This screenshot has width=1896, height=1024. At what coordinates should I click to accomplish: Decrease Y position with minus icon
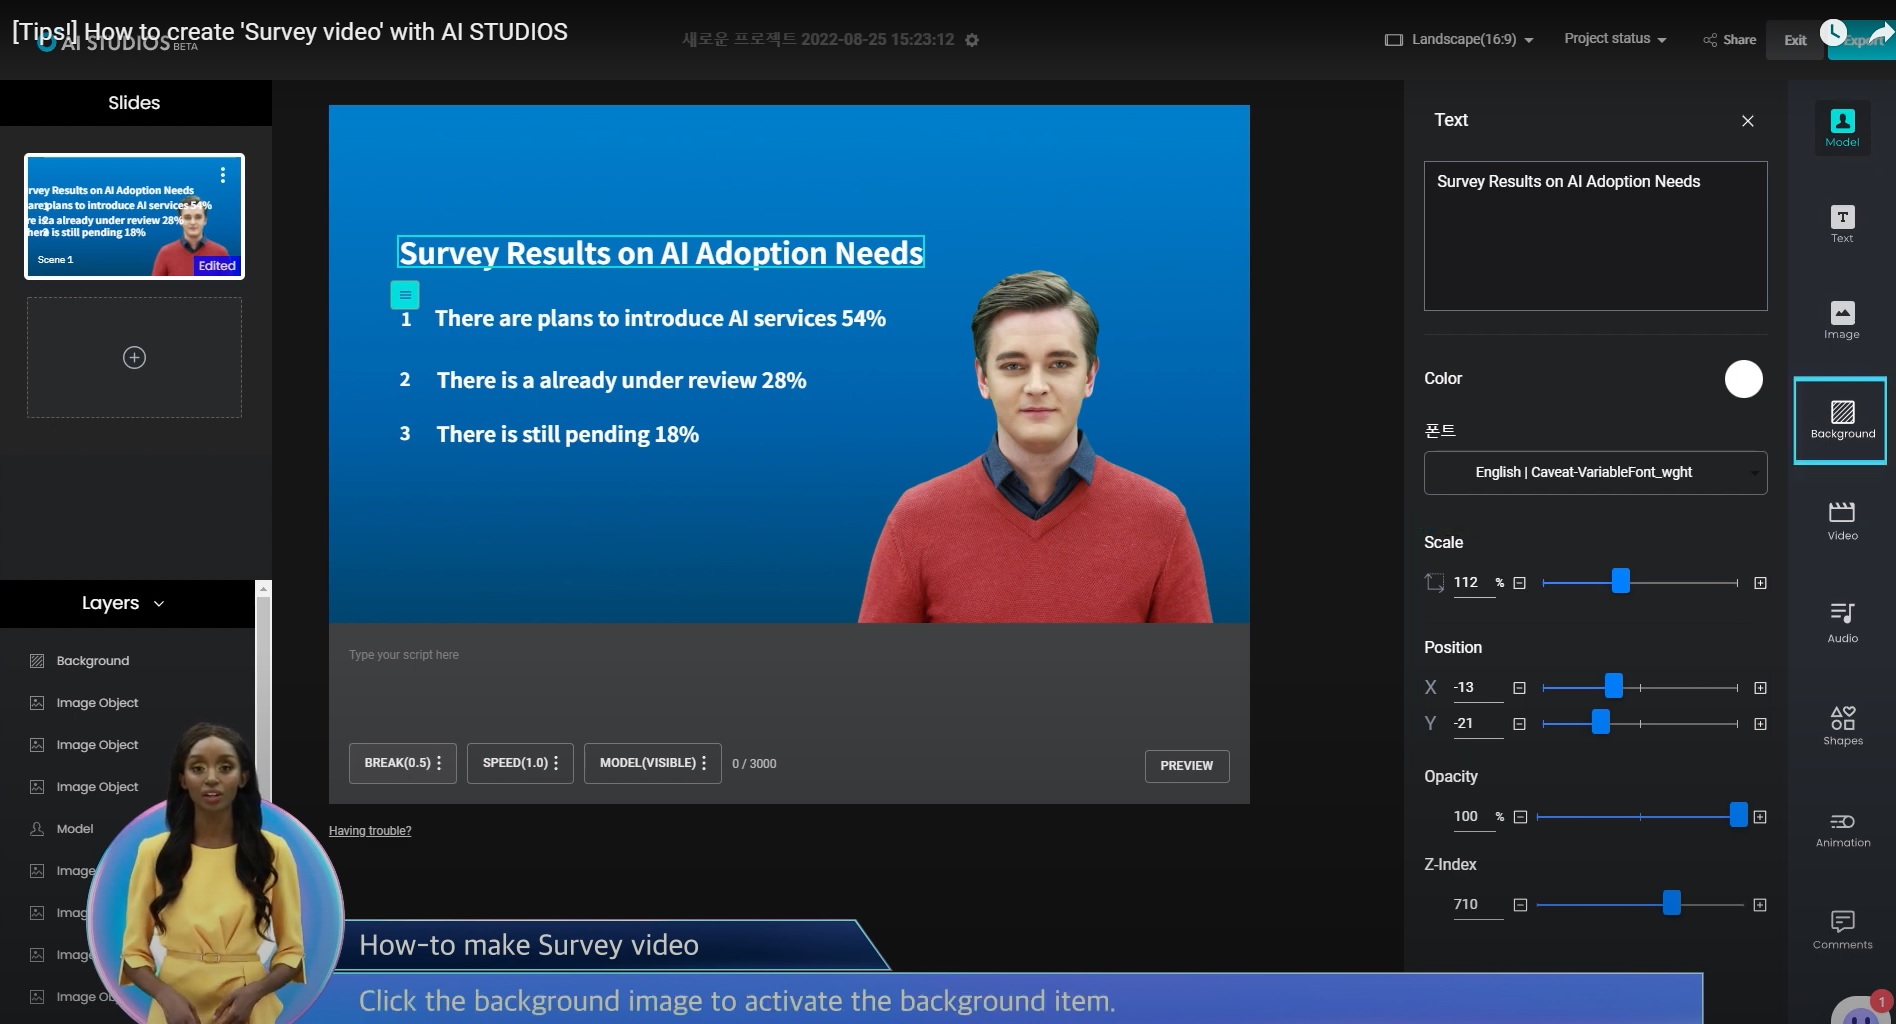point(1519,724)
